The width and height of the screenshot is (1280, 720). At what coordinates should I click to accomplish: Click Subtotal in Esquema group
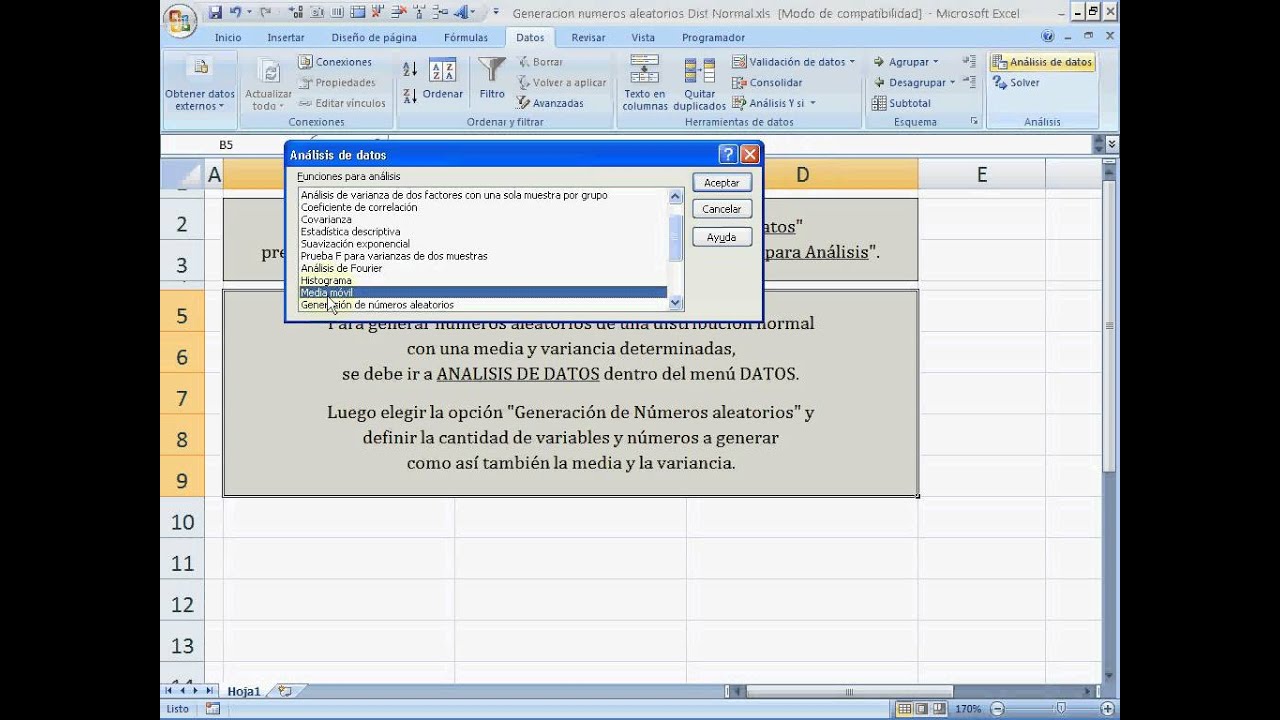coord(902,103)
